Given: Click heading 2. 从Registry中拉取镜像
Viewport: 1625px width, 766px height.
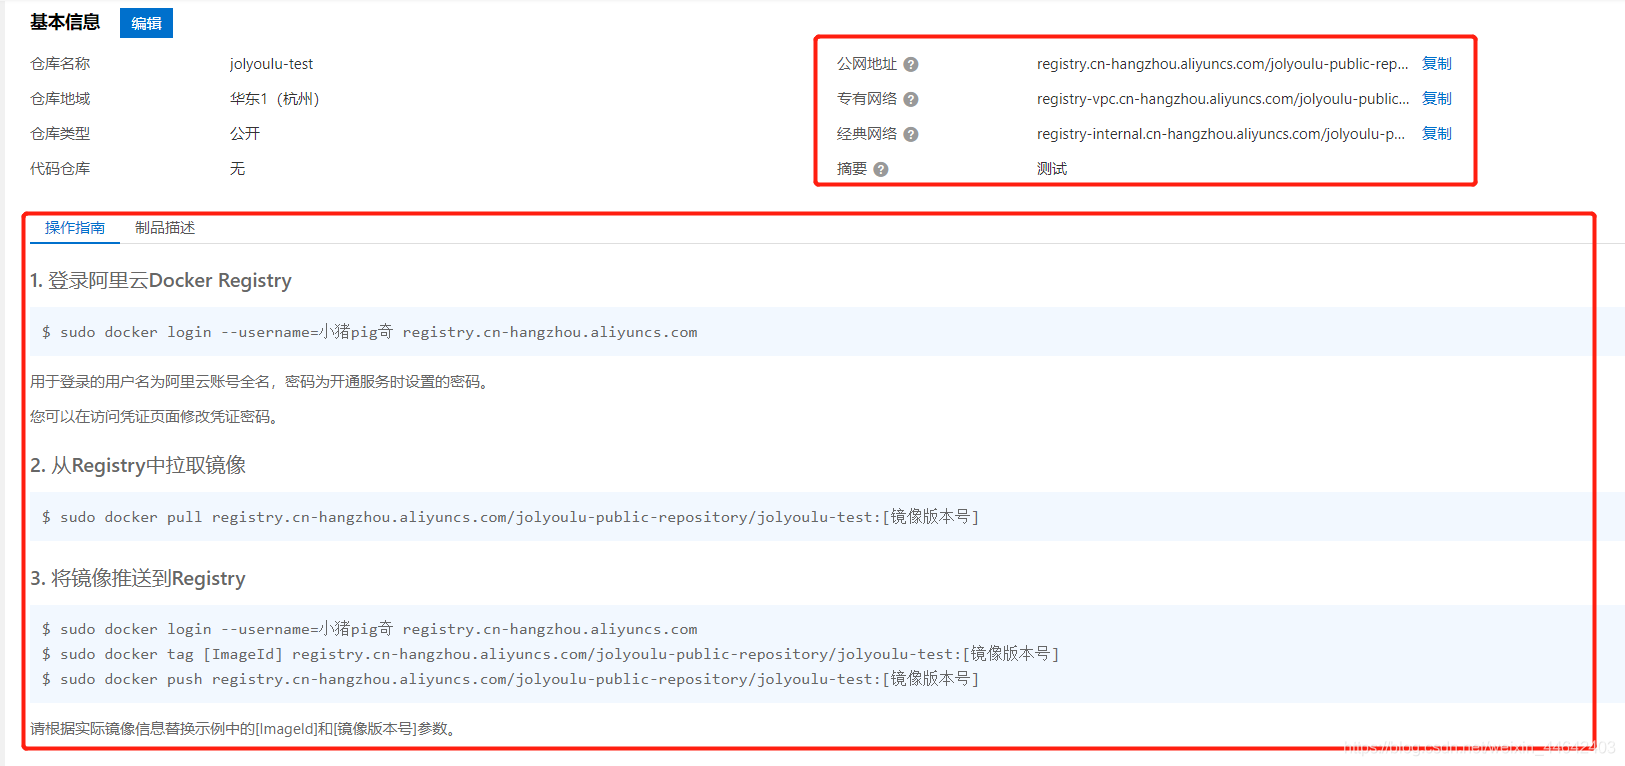Looking at the screenshot, I should [x=138, y=466].
